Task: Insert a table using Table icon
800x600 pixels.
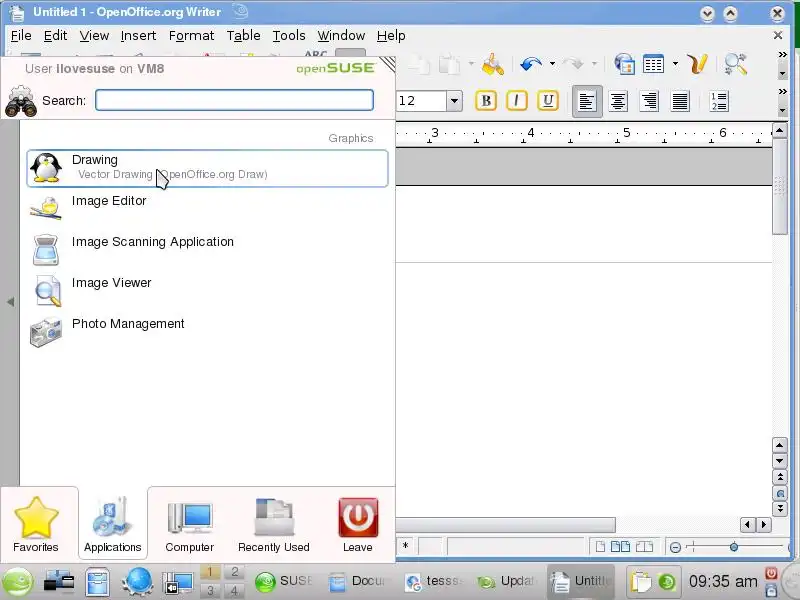Action: (653, 65)
